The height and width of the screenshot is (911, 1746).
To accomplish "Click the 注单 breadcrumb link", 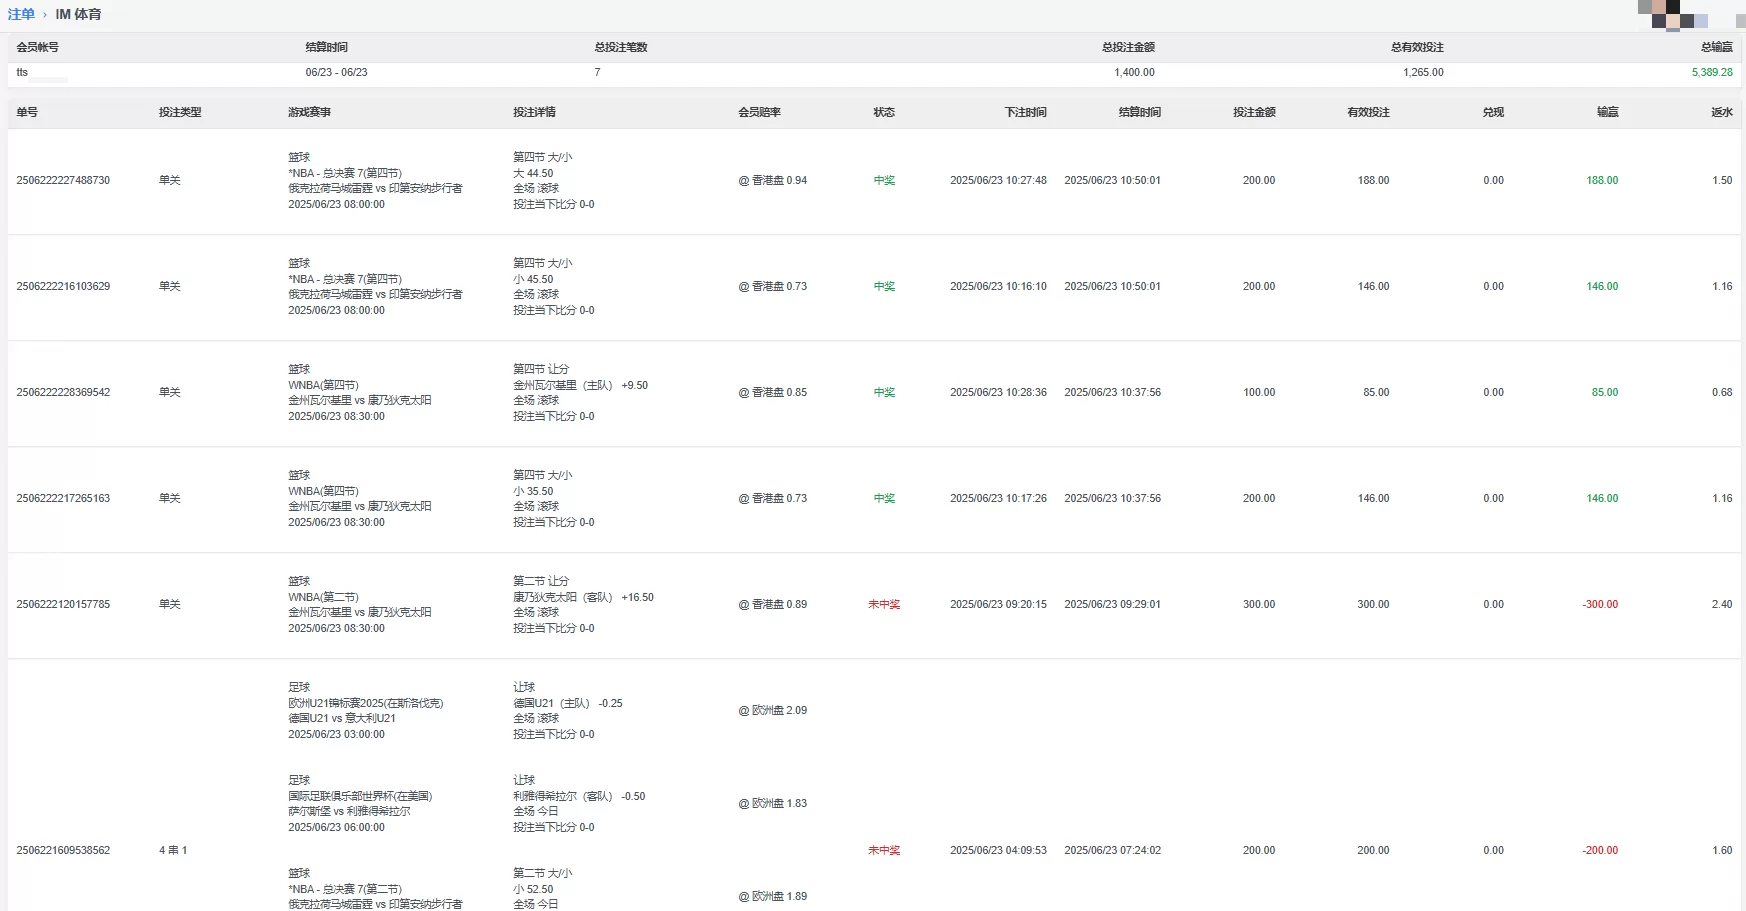I will 21,14.
